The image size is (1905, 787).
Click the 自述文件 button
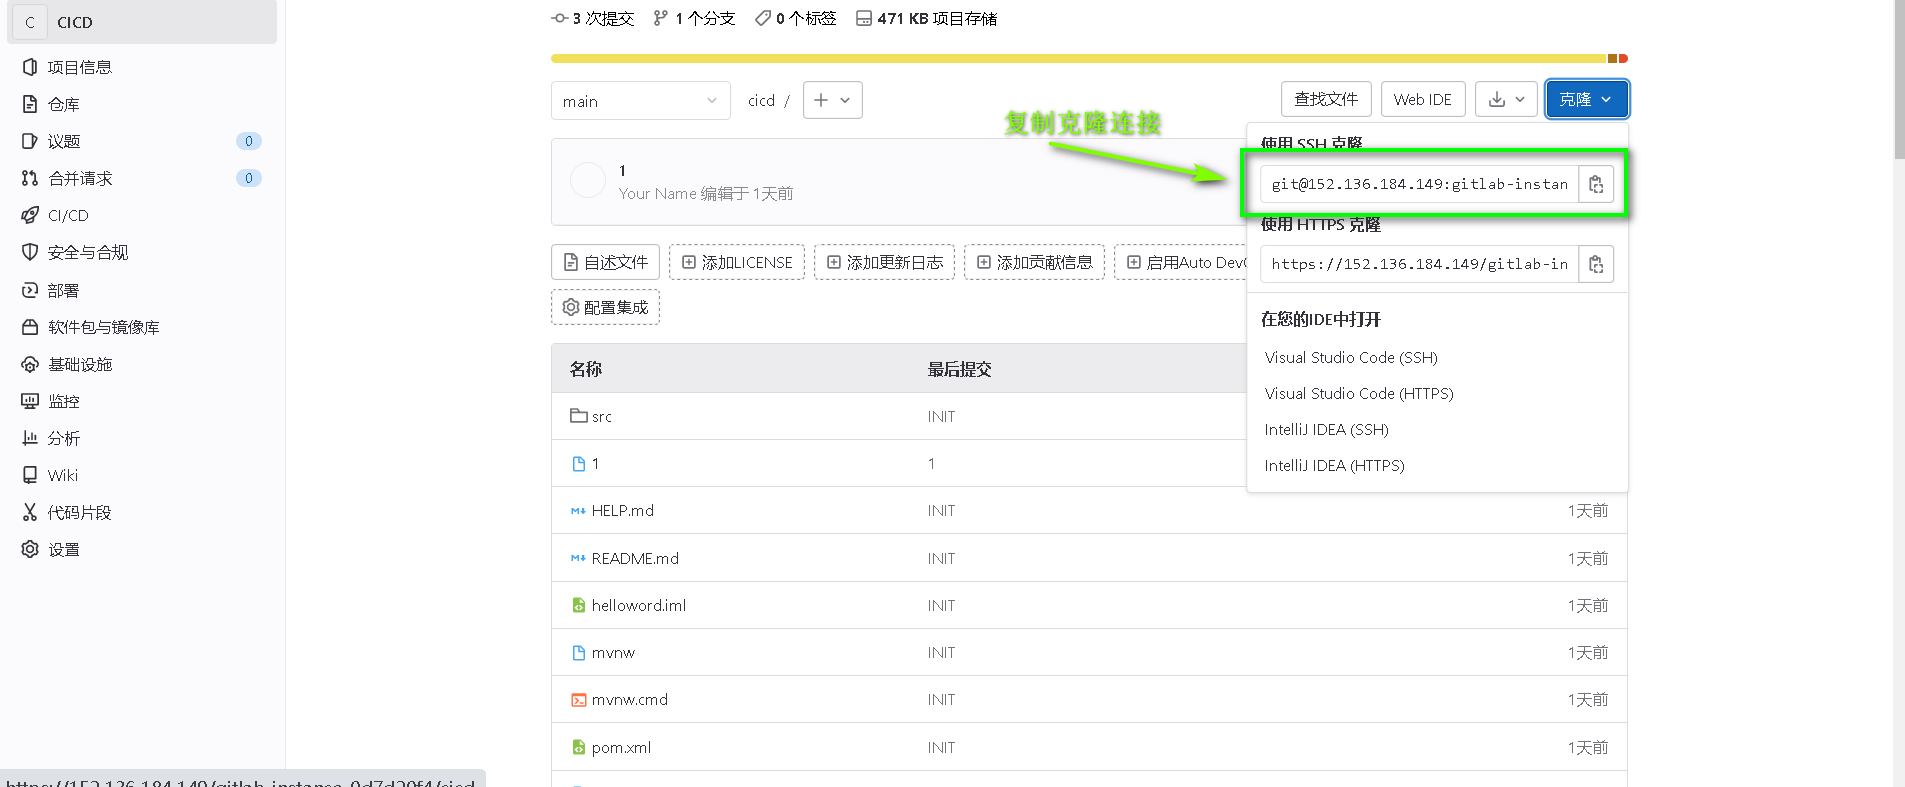click(605, 262)
